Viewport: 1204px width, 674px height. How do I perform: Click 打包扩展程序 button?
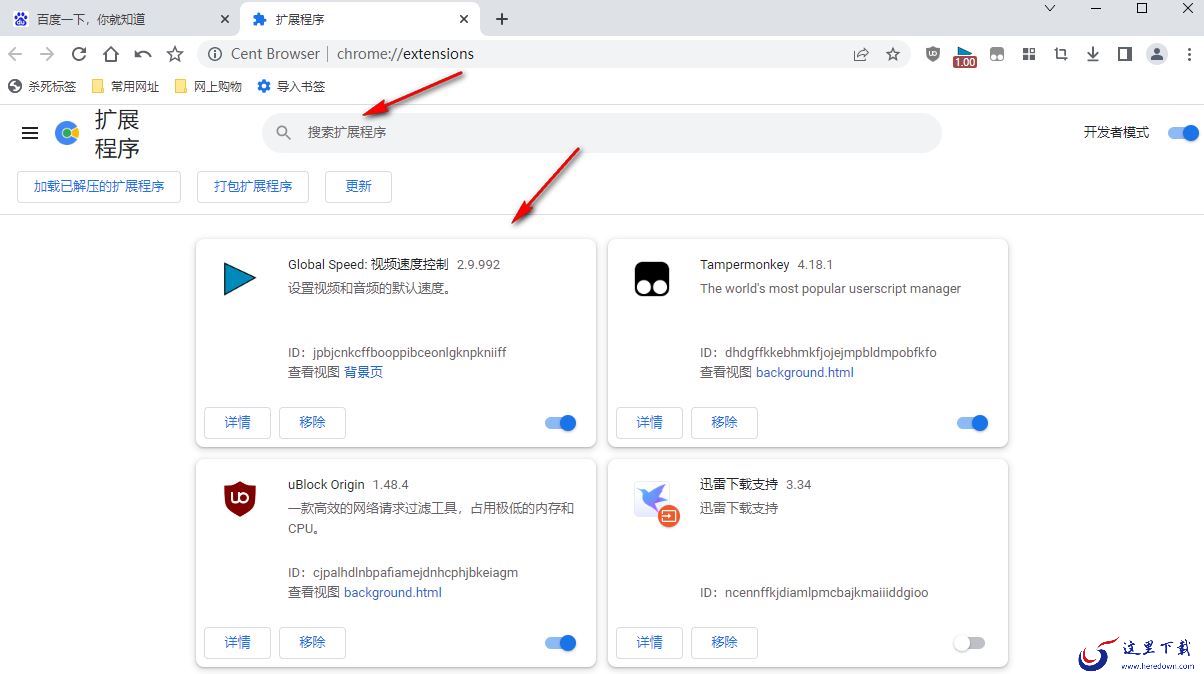coord(253,186)
